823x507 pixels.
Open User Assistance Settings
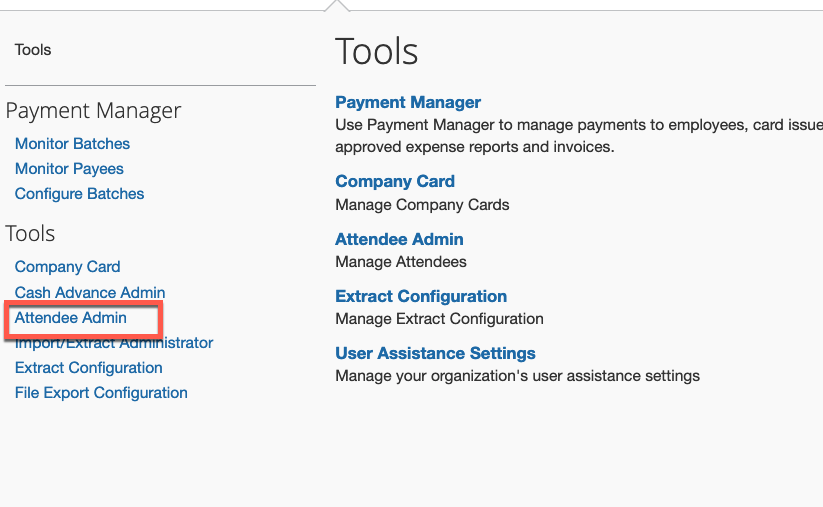coord(435,353)
